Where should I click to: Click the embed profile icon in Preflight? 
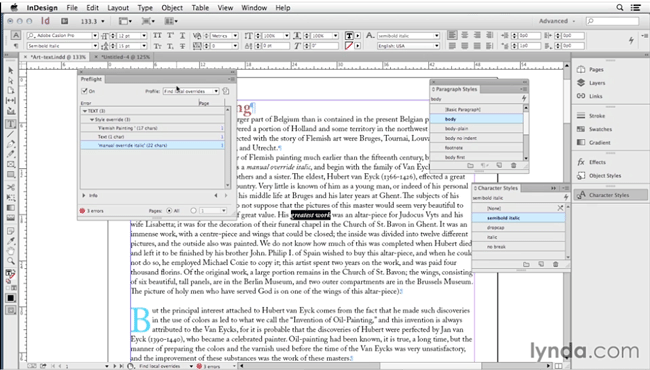226,91
